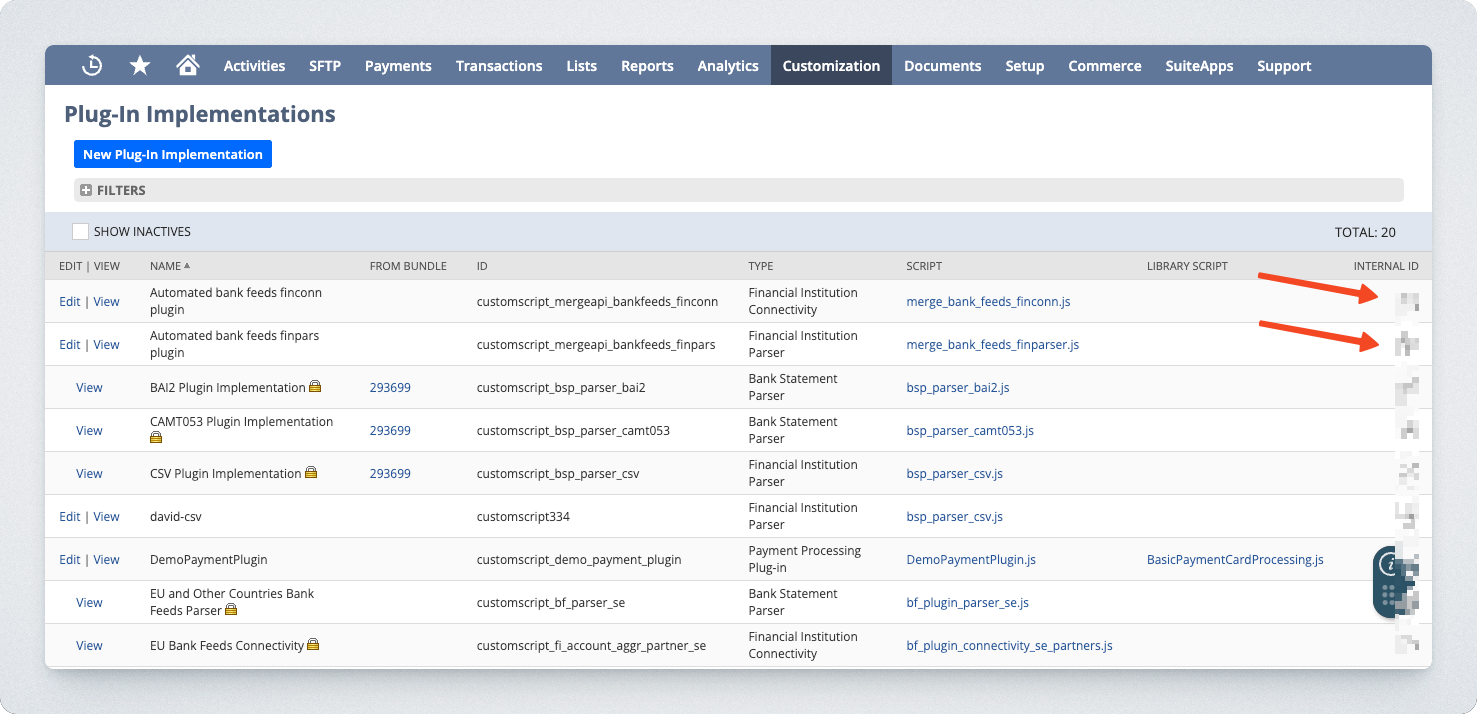The height and width of the screenshot is (714, 1477).
Task: Open merge_bank_feeds_finconn.js script link
Action: [988, 301]
